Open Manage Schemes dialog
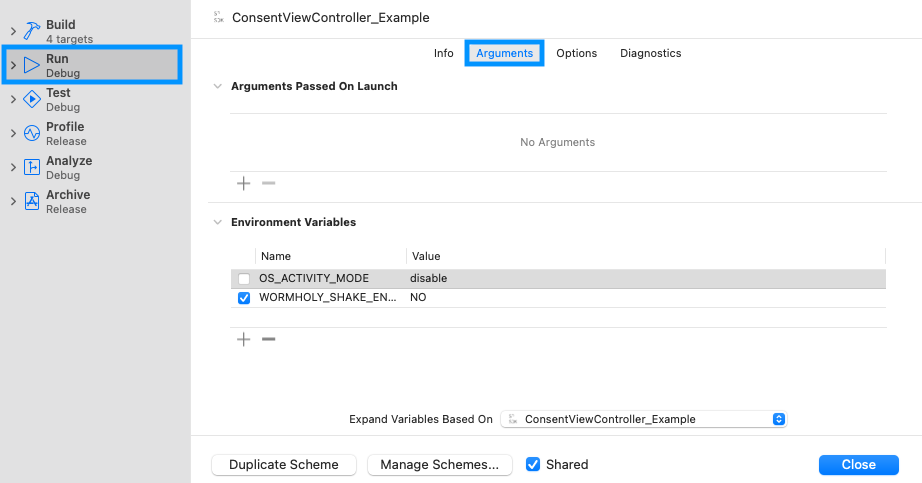Screen dimensions: 922x483 440,464
